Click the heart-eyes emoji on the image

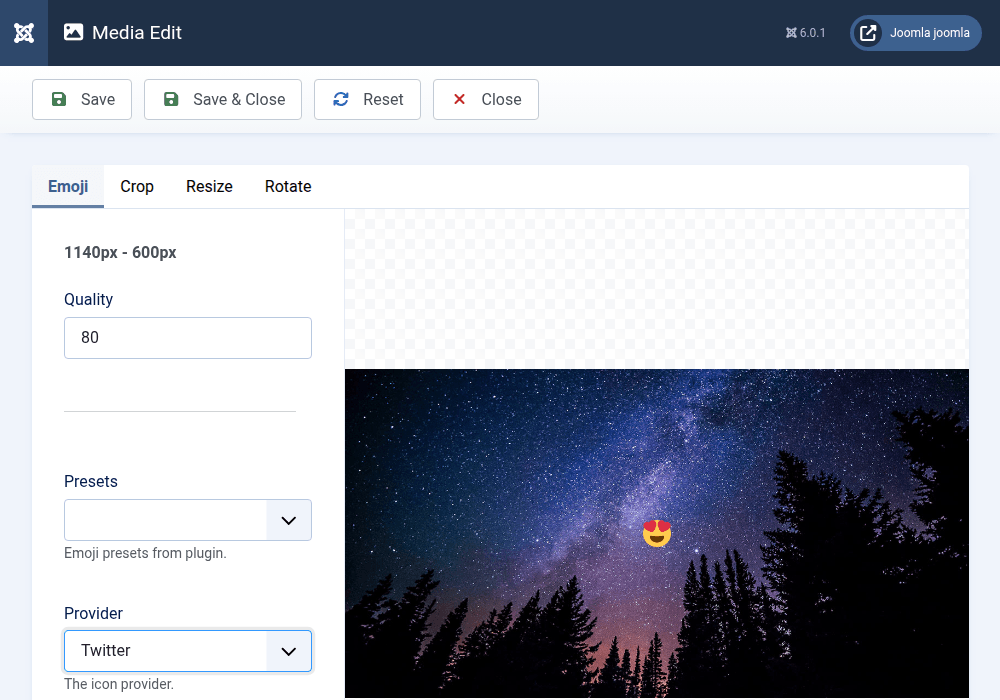[656, 533]
